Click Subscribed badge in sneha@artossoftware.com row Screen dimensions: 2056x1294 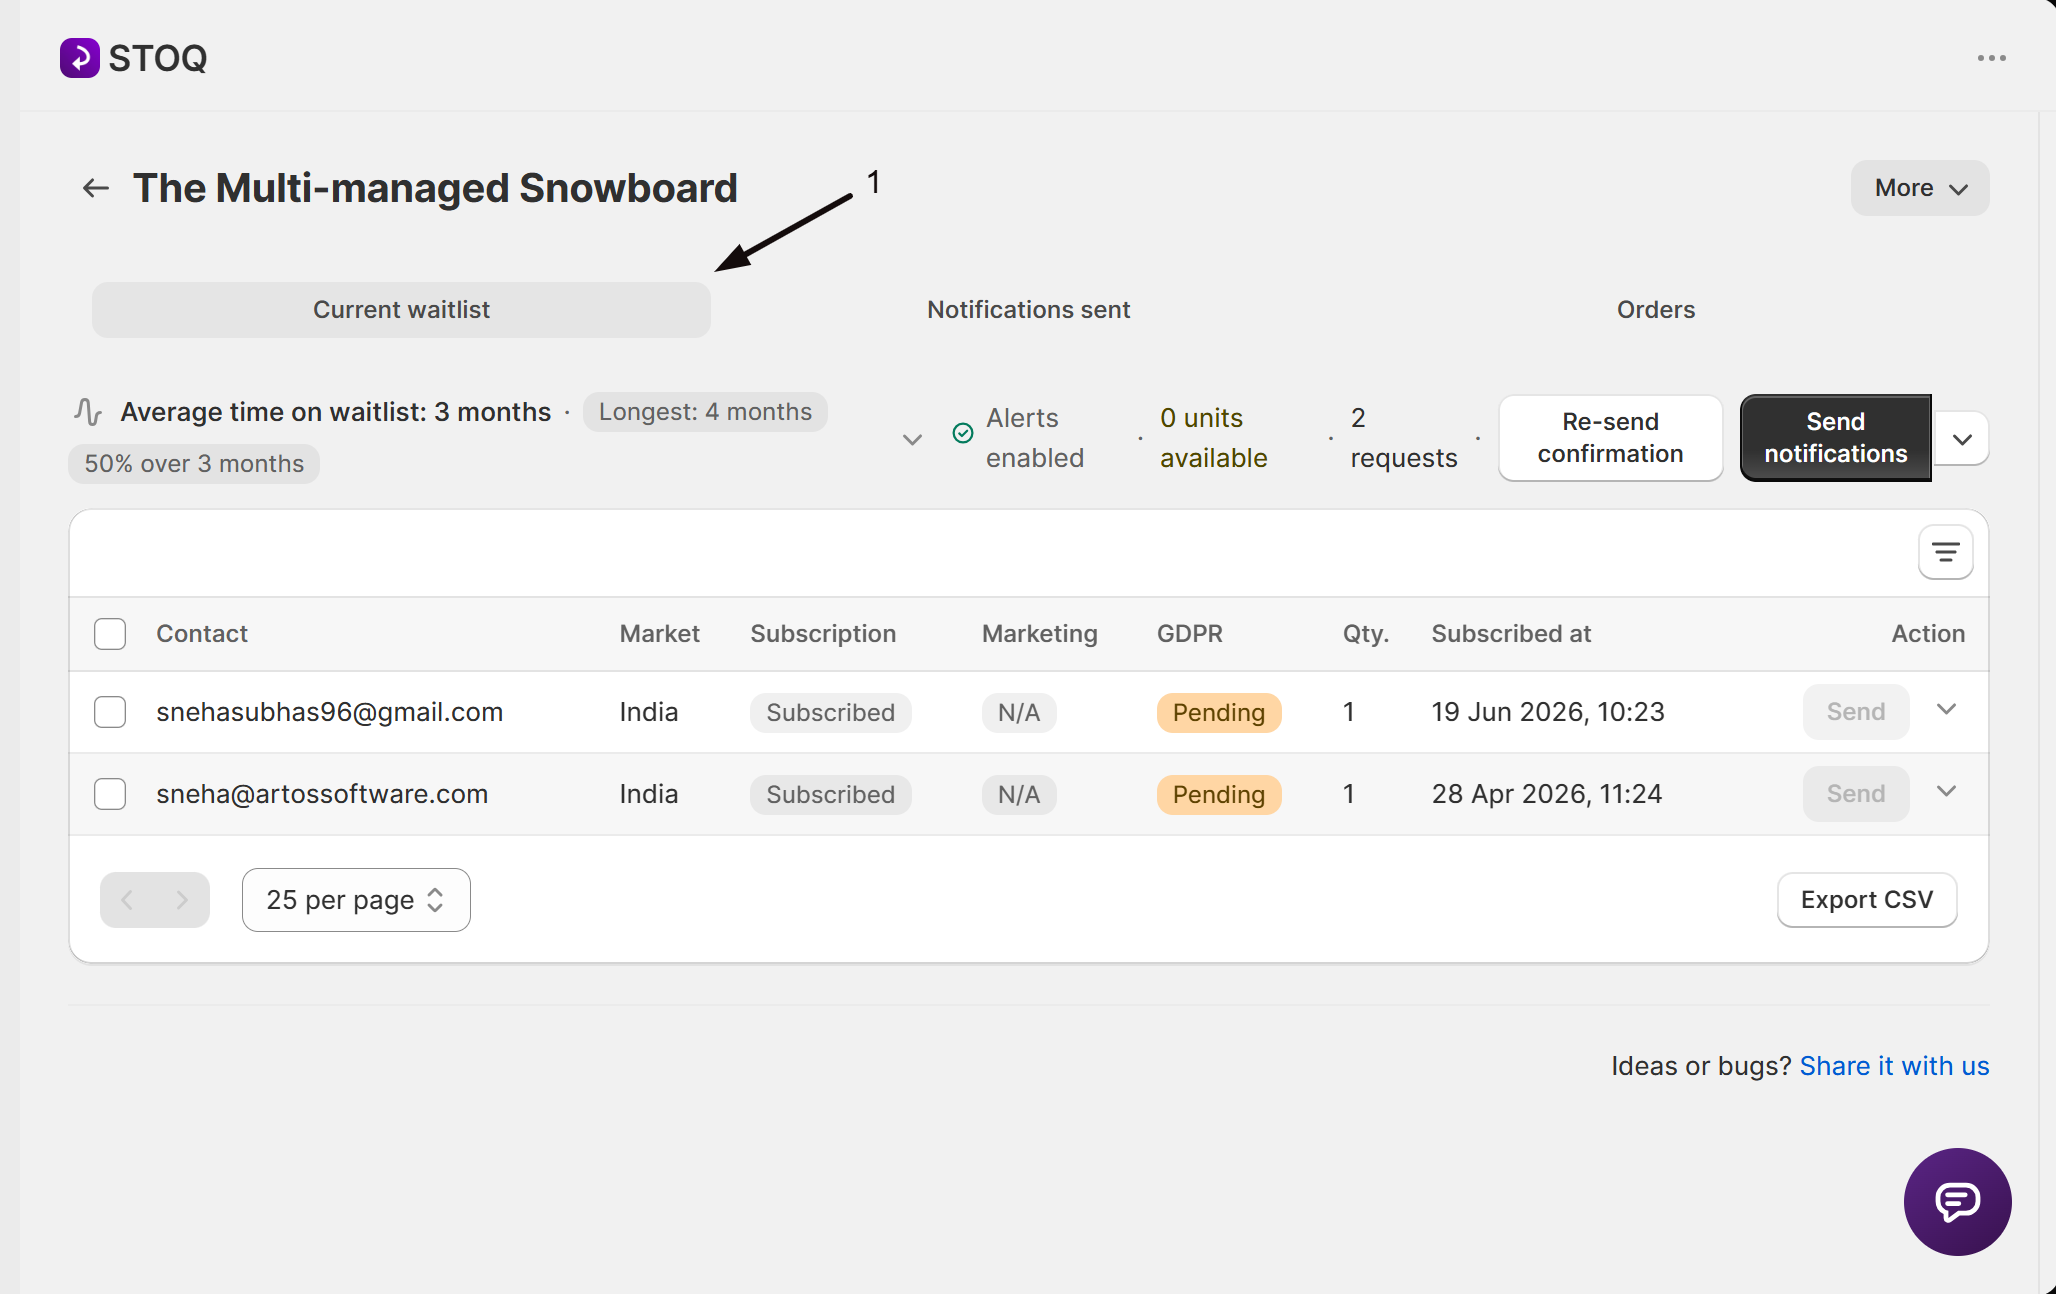click(831, 795)
